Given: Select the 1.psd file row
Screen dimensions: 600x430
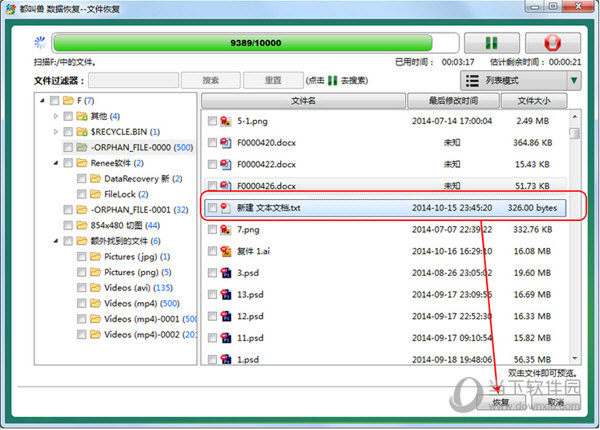Looking at the screenshot, I should pyautogui.click(x=385, y=360).
